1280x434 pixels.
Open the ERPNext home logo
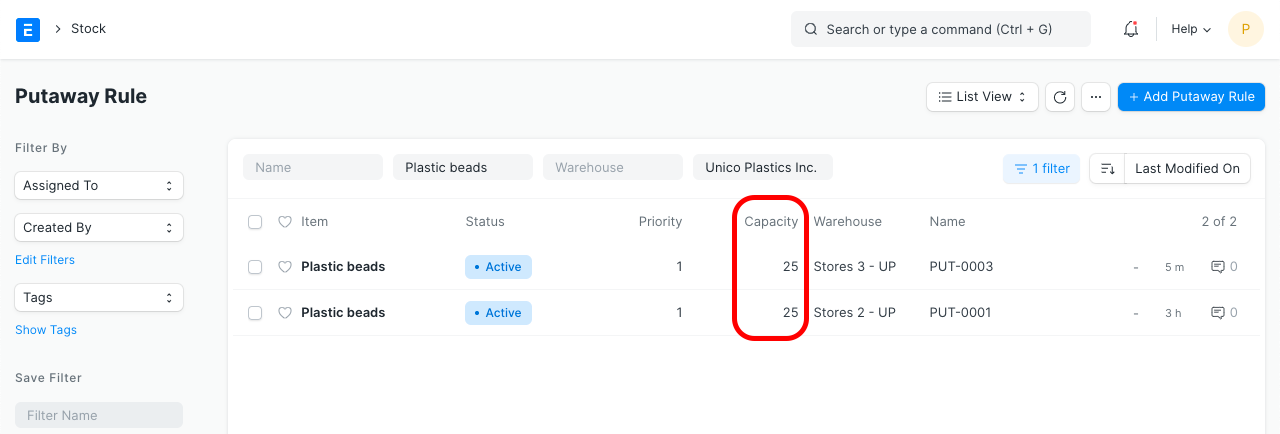click(x=28, y=29)
